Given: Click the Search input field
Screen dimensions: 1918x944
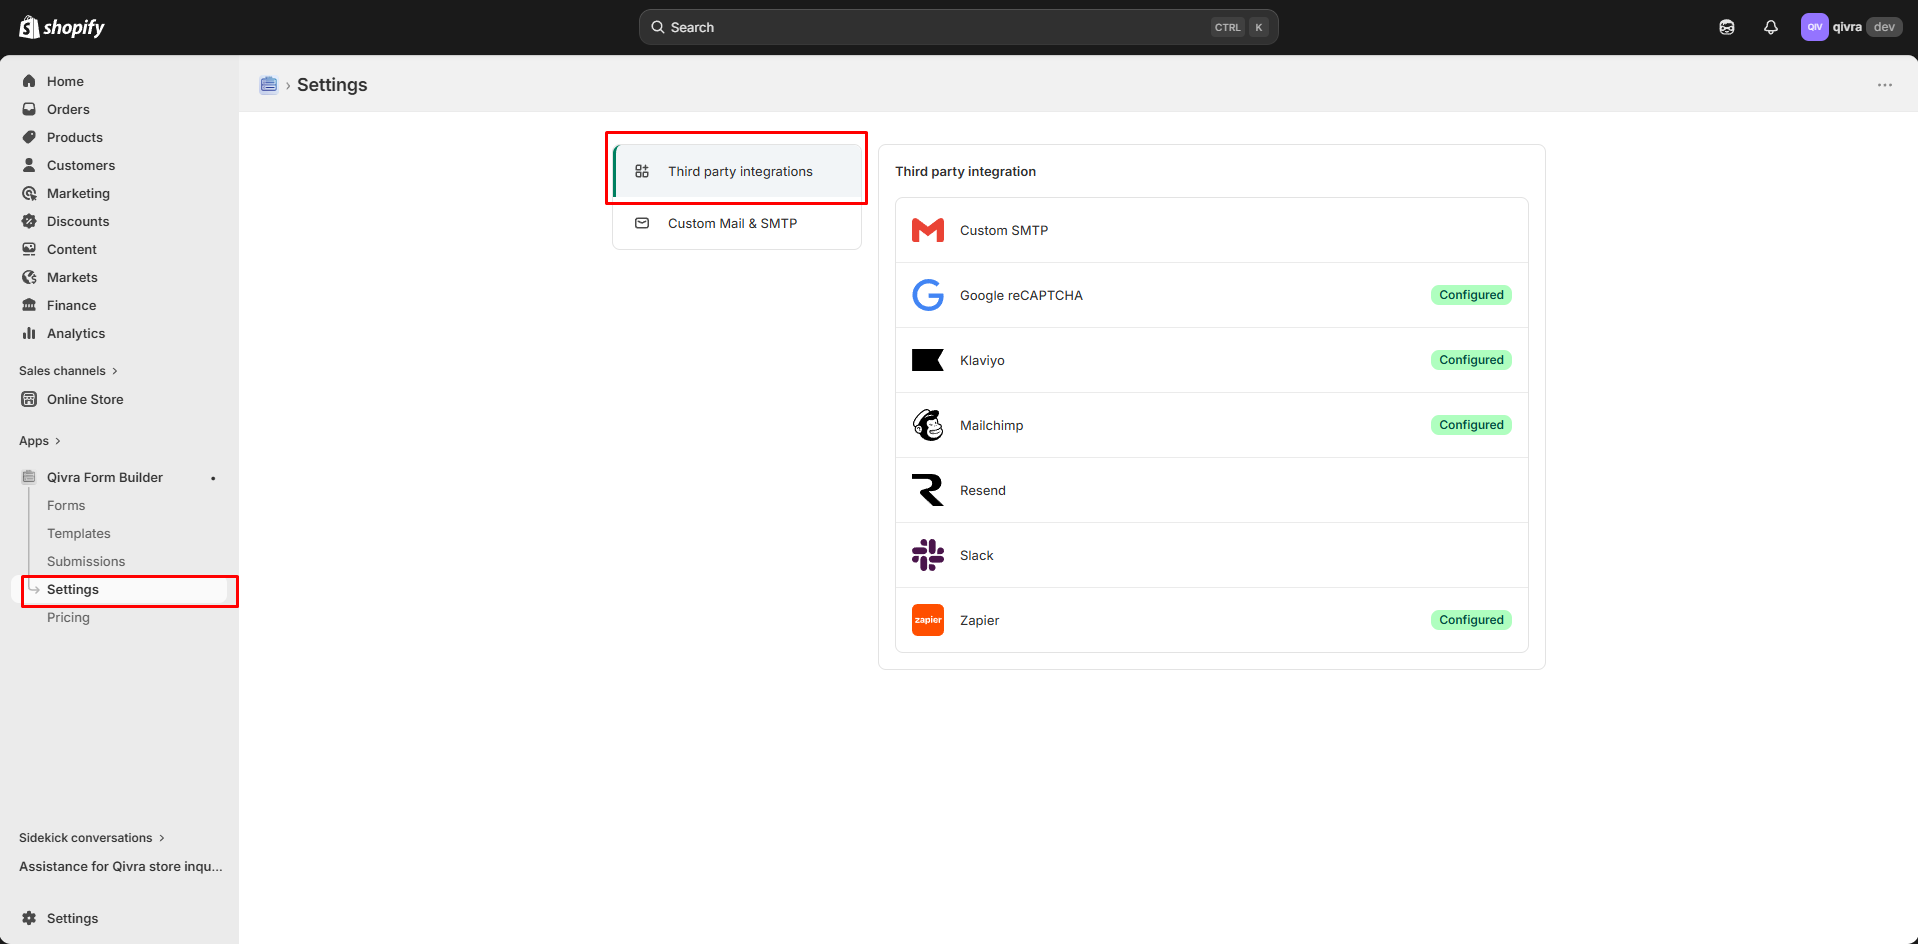Looking at the screenshot, I should [x=958, y=27].
